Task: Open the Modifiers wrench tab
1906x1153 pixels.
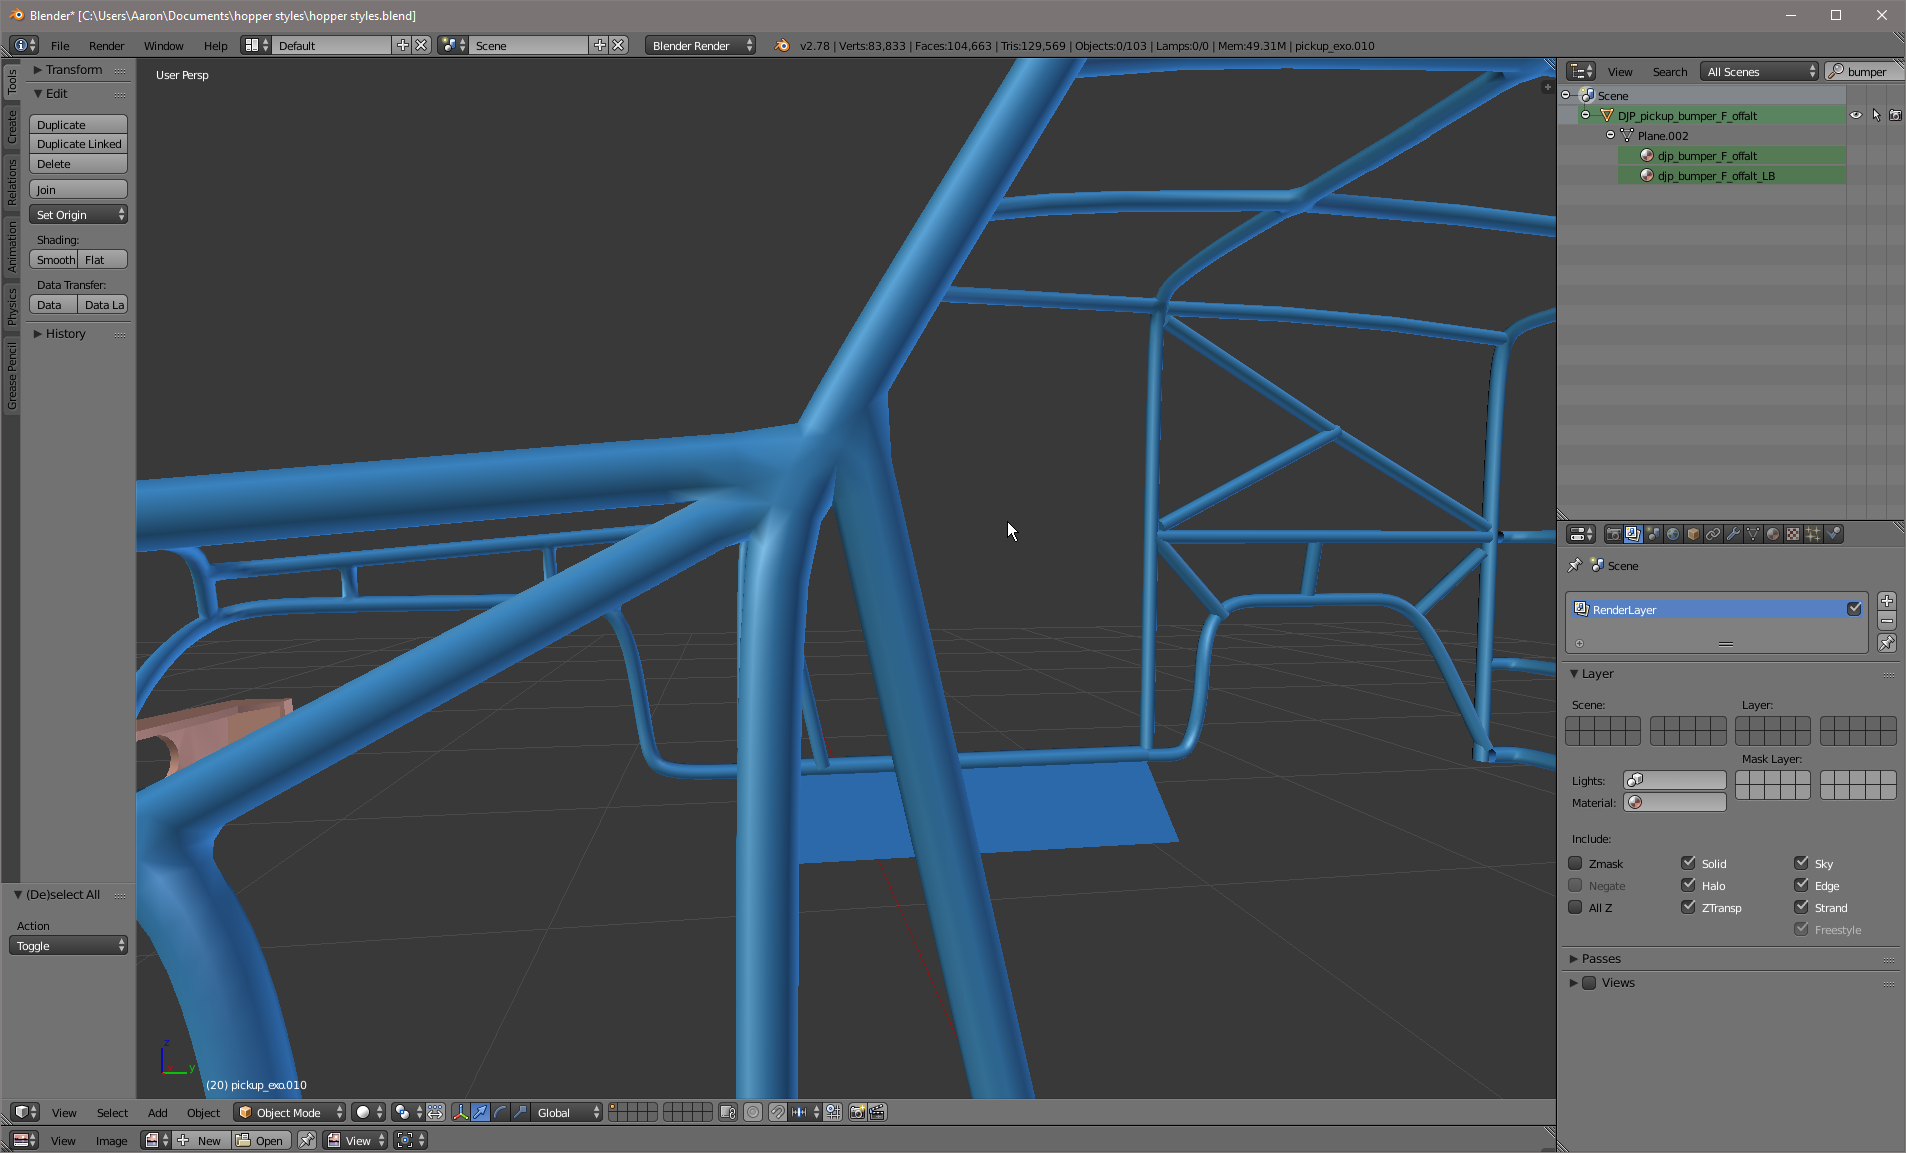Action: coord(1733,534)
